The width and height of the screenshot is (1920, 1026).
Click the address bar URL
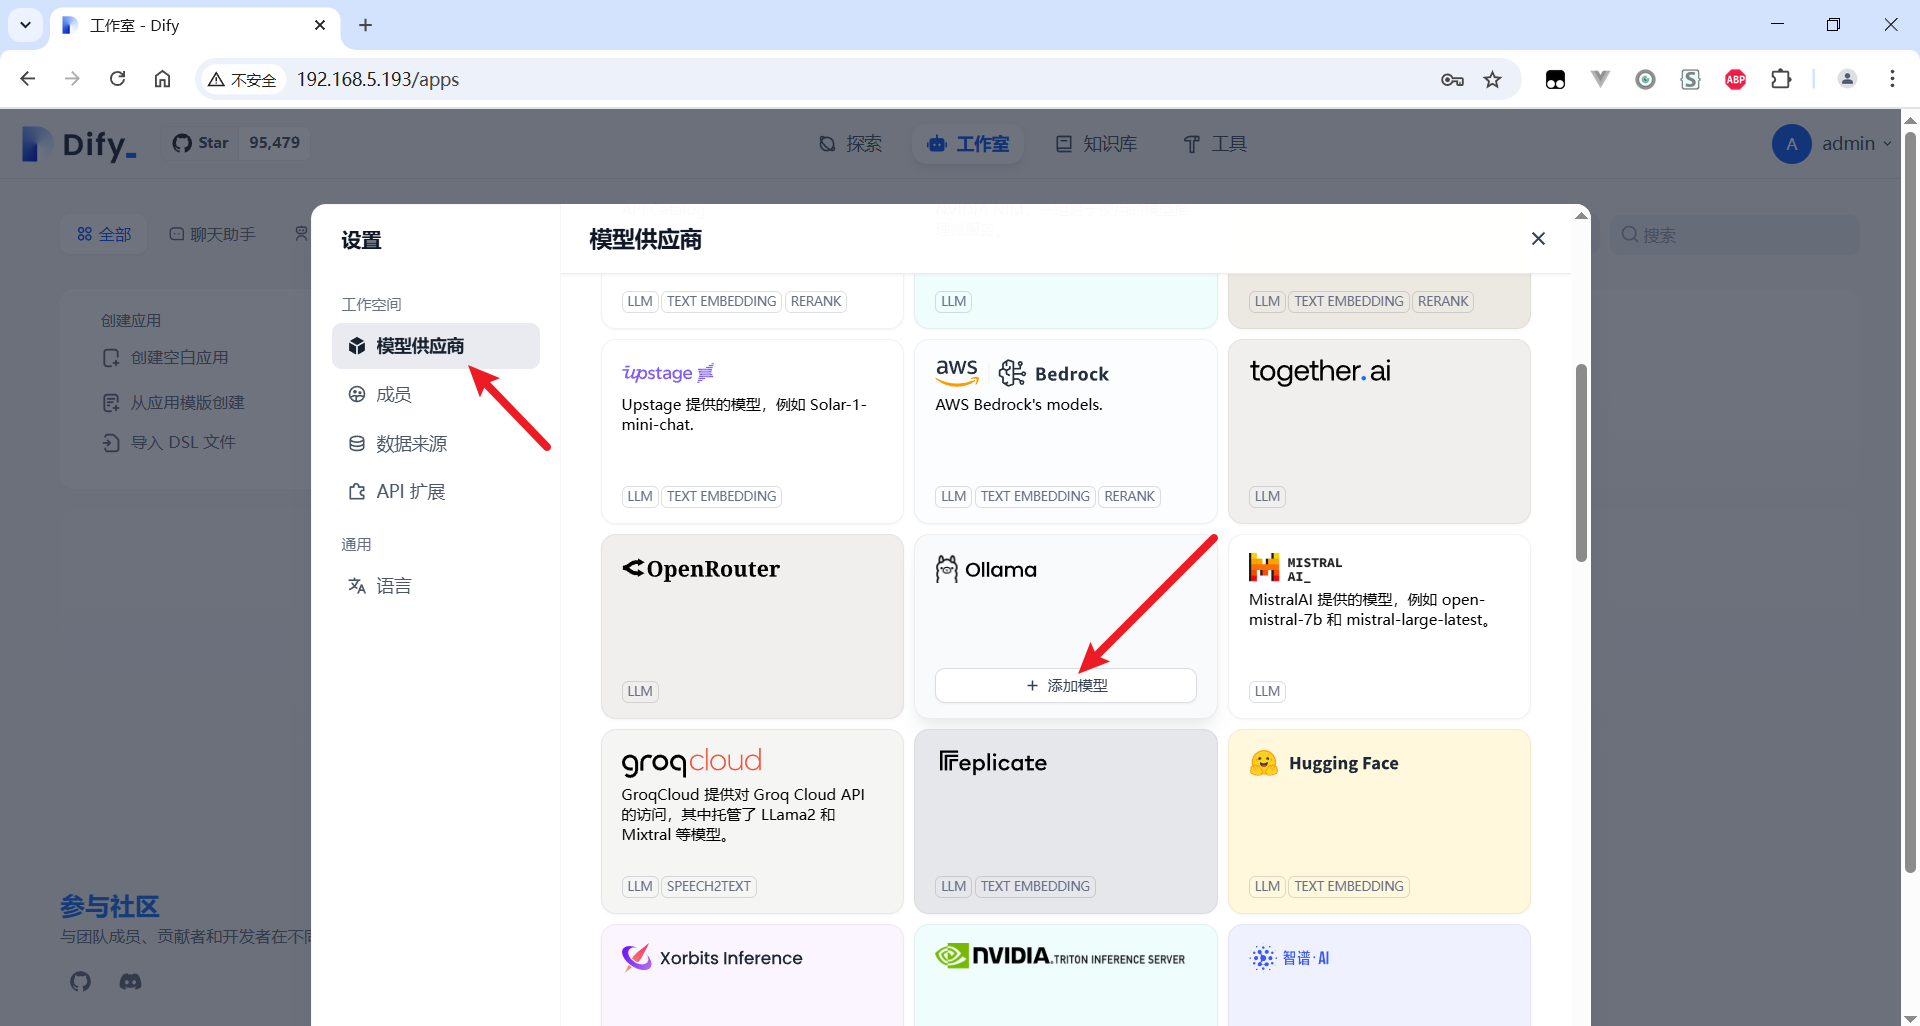[378, 79]
